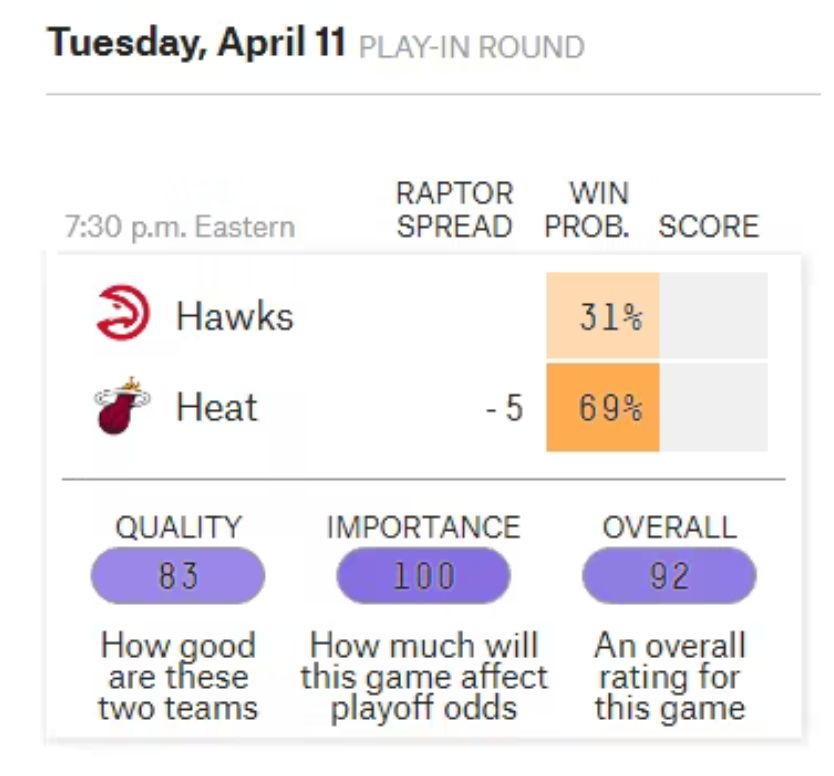834x776 pixels.
Task: Click the Miami Heat logo icon
Action: (x=122, y=406)
